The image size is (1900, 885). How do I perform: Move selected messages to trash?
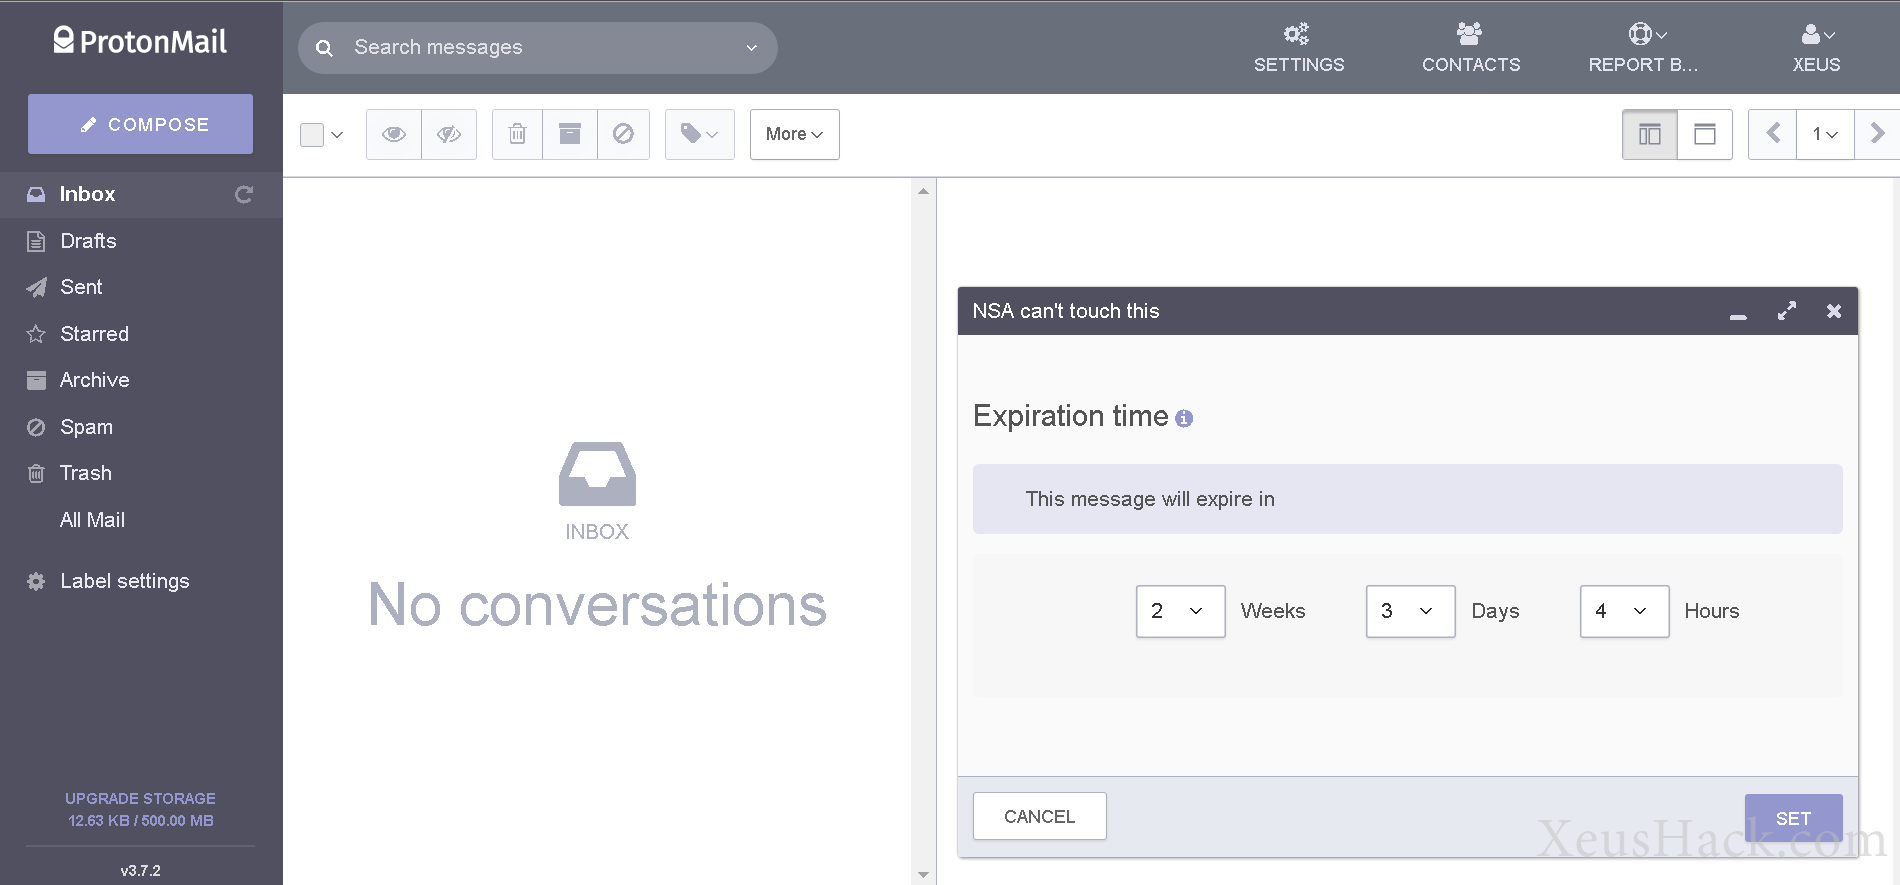click(x=517, y=134)
